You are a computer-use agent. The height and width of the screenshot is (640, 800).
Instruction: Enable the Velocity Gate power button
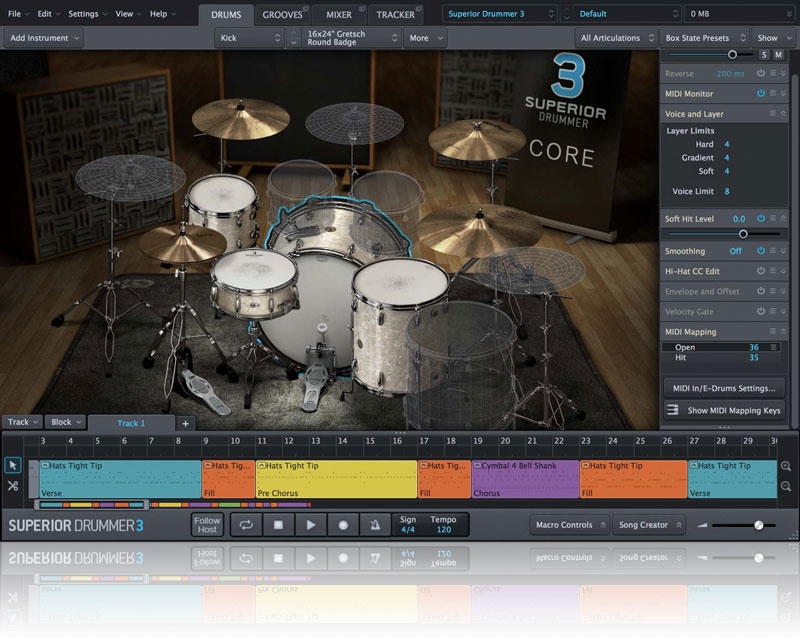761,311
